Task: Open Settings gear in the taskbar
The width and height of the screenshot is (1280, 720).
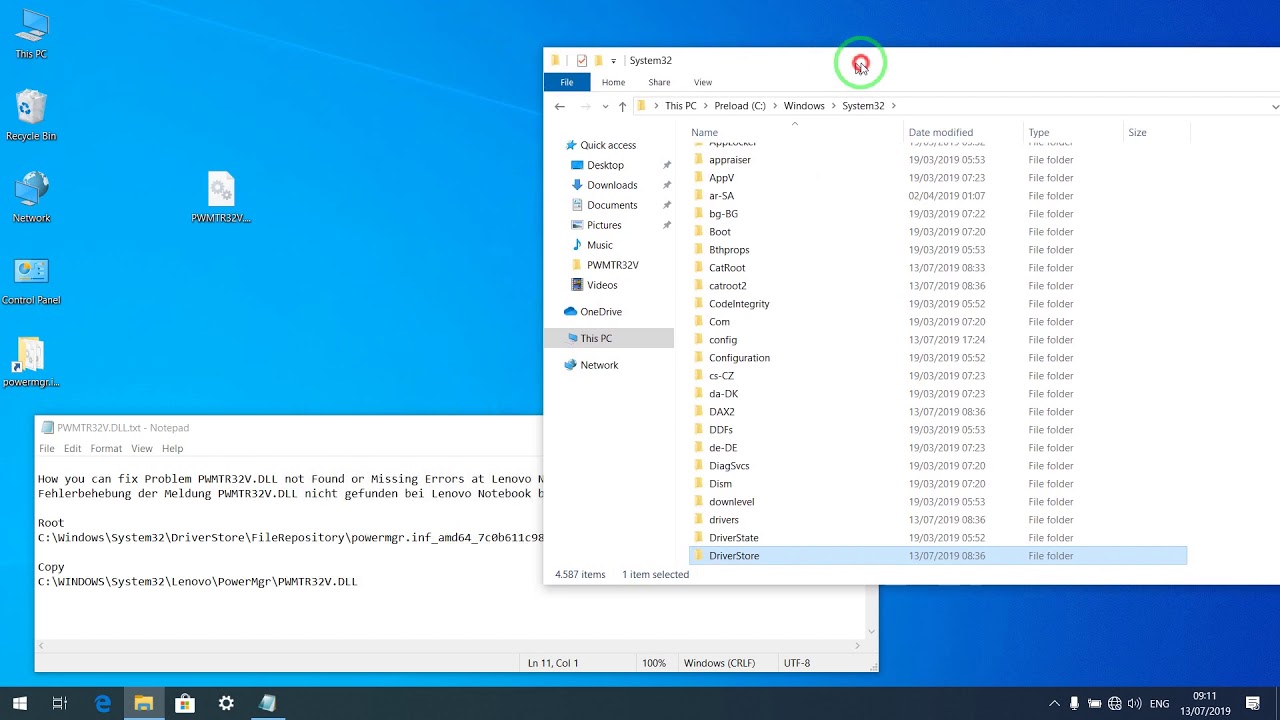Action: pos(226,704)
